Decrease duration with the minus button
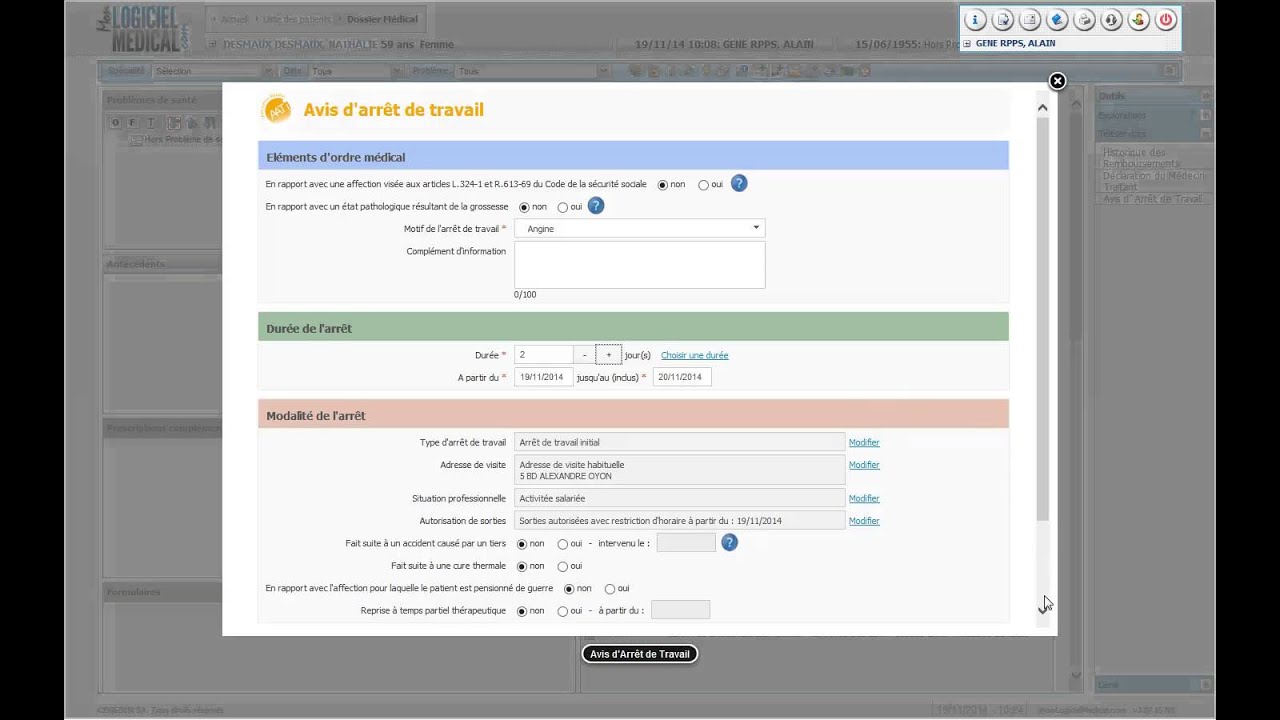Screen dimensions: 1280x720 click(585, 355)
